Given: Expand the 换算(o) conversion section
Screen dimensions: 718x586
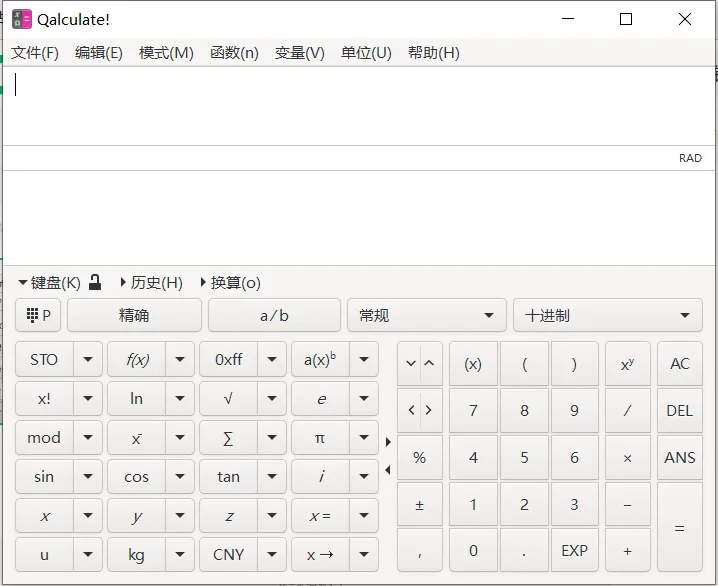Looking at the screenshot, I should tap(230, 283).
